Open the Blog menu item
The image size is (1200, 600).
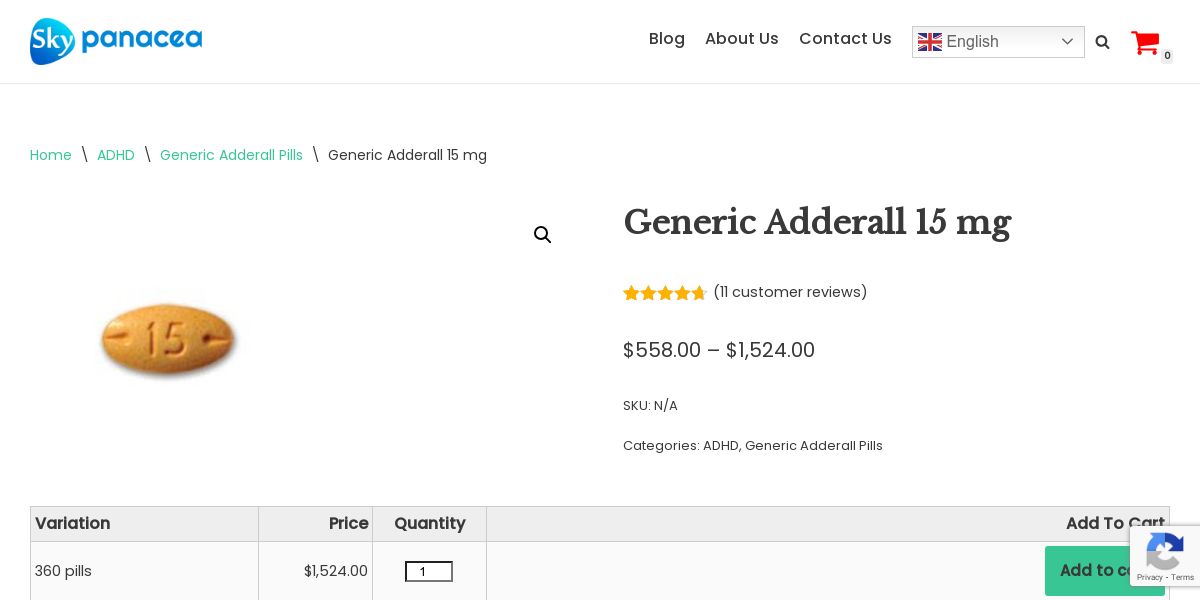pos(667,39)
